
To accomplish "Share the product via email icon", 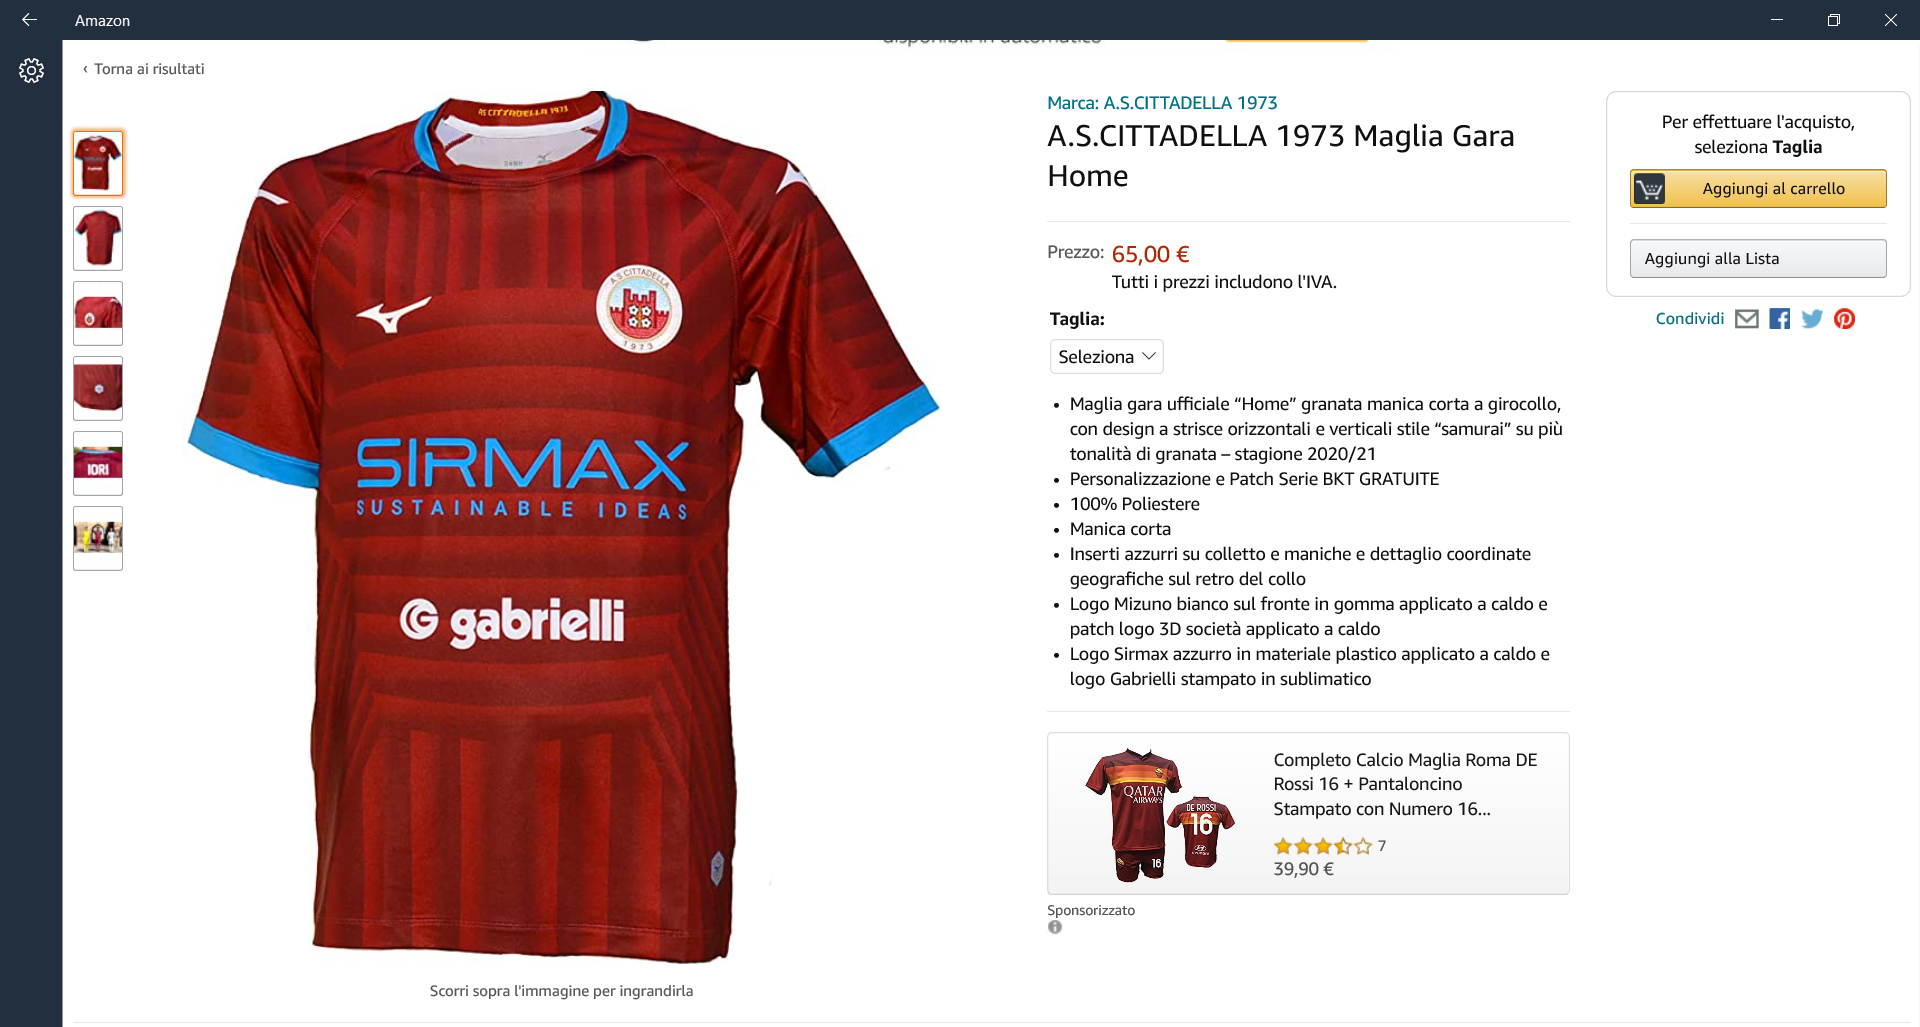I will click(x=1746, y=319).
